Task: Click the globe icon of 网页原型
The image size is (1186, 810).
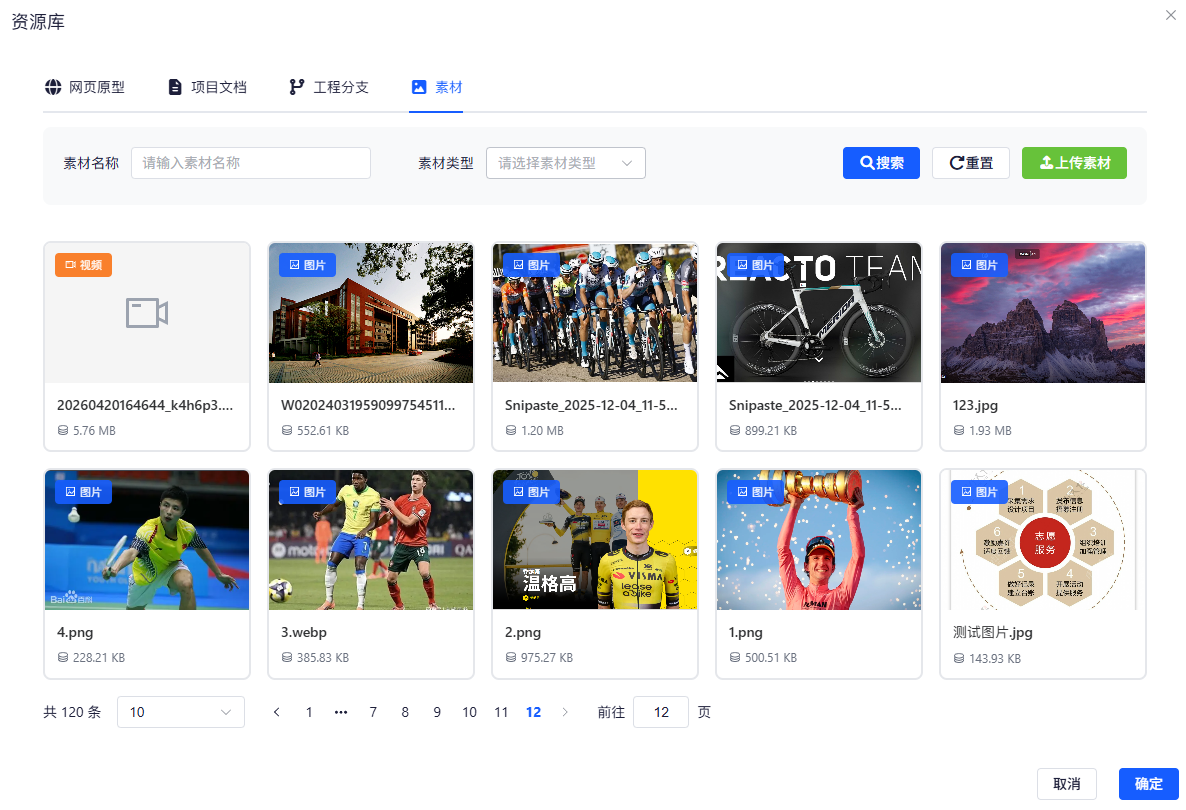Action: pyautogui.click(x=53, y=87)
